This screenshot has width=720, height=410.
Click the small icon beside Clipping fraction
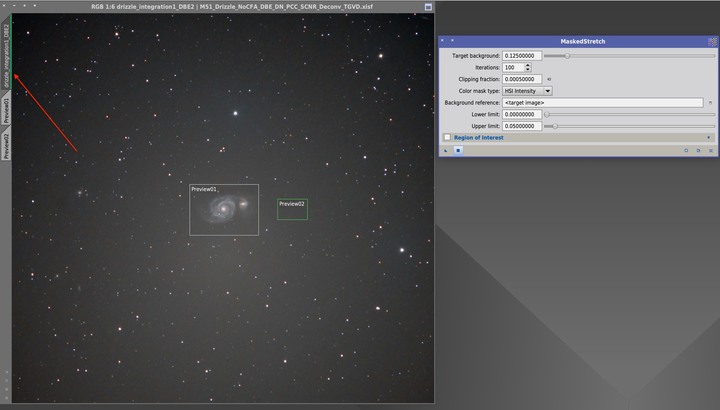coord(549,79)
